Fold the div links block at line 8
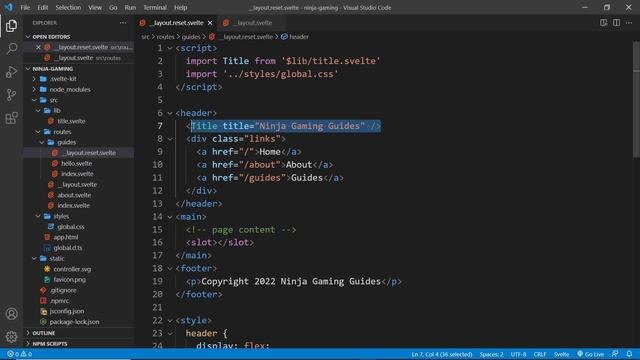The width and height of the screenshot is (640, 360). point(170,139)
